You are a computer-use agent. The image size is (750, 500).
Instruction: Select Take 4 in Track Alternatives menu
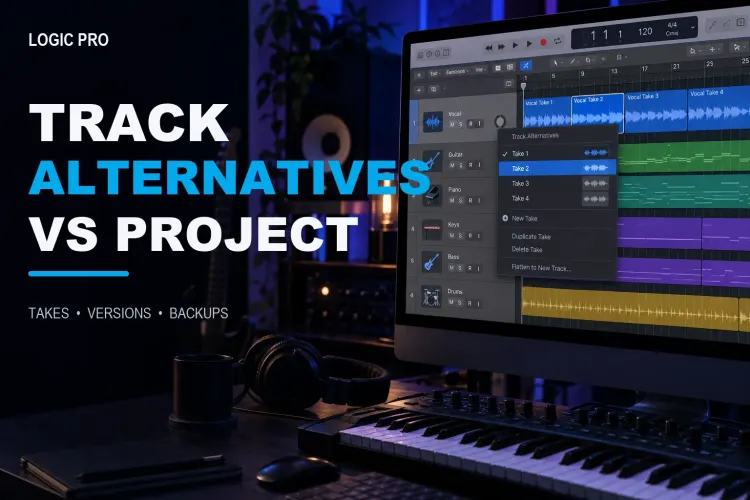(557, 198)
